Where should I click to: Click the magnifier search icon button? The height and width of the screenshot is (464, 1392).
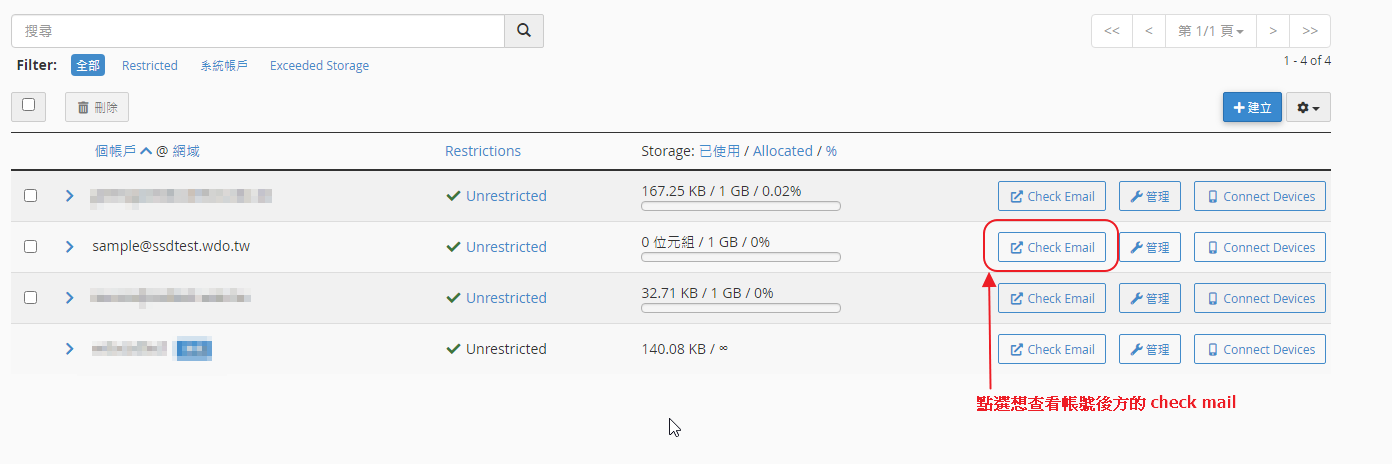[523, 31]
